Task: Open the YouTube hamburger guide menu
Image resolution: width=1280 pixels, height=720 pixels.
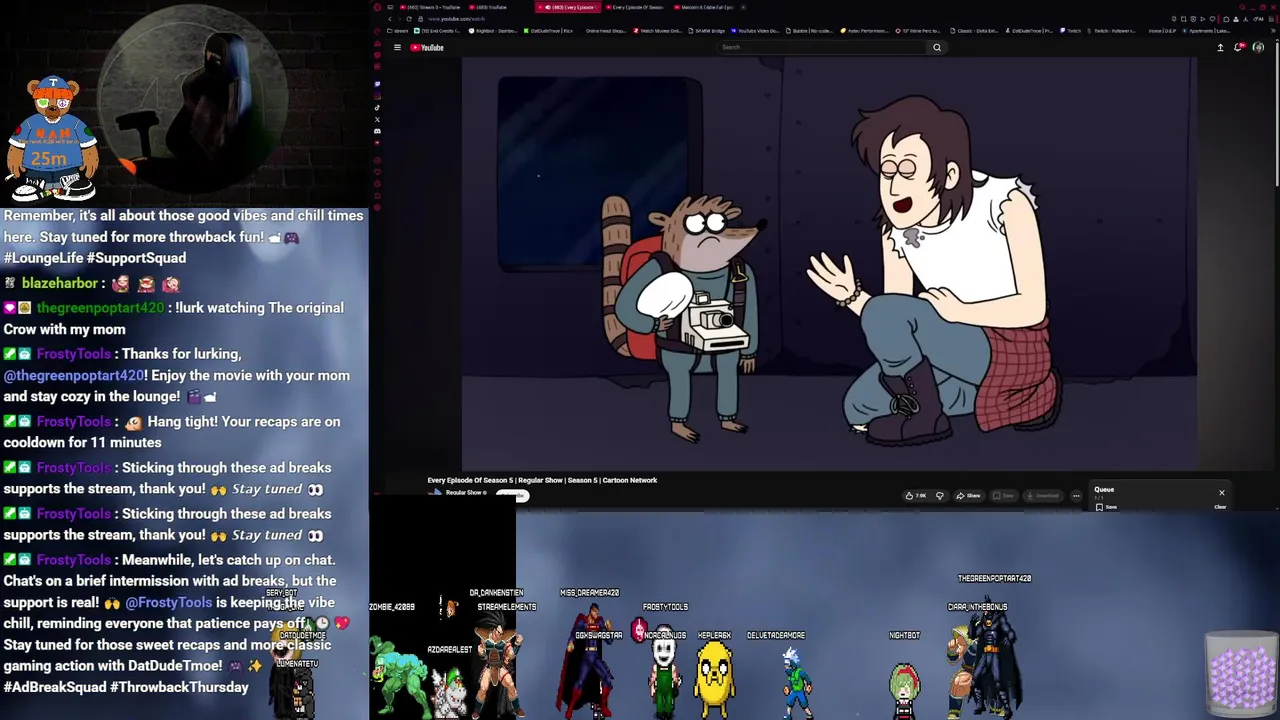Action: 397,47
